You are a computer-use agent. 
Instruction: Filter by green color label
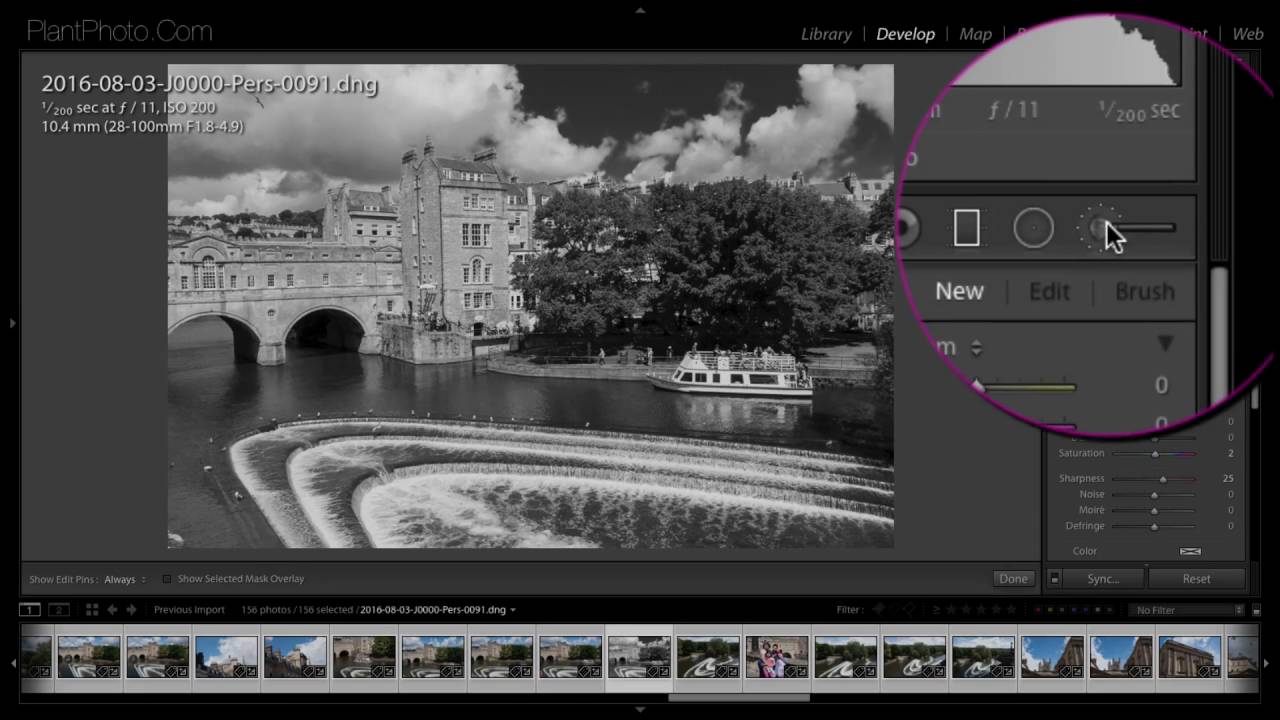pyautogui.click(x=1062, y=610)
